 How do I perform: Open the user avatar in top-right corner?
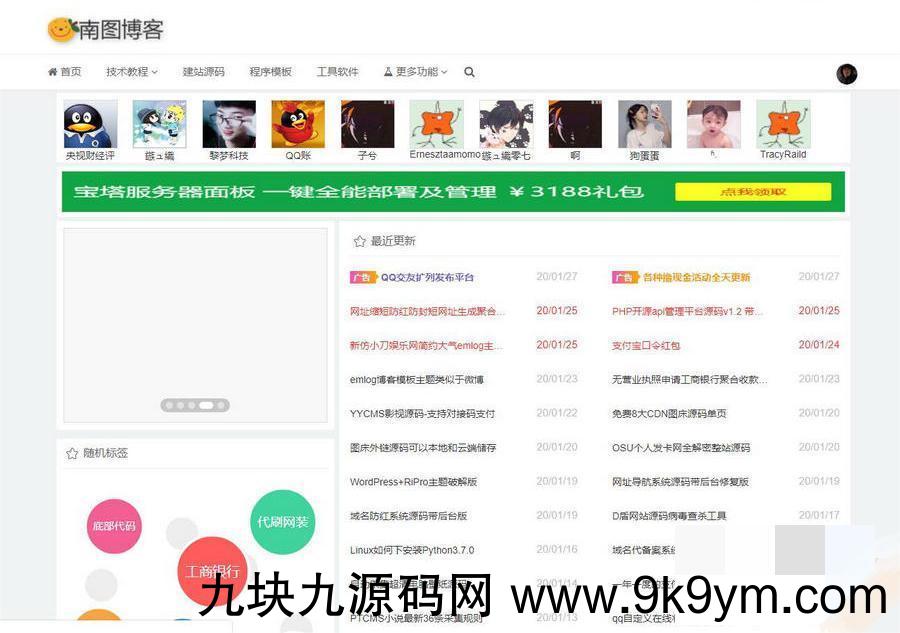point(846,73)
